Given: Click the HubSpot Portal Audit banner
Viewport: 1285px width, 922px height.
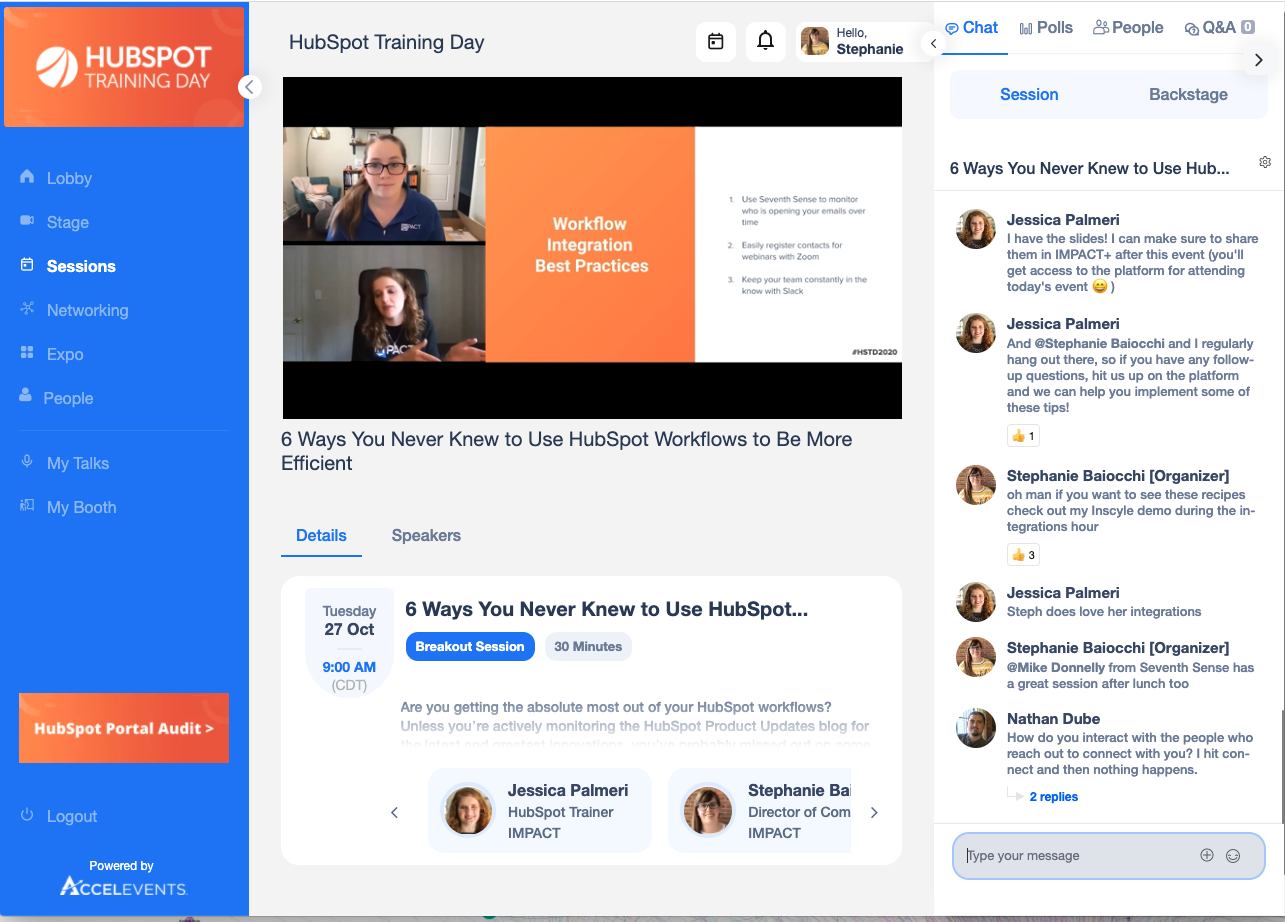Looking at the screenshot, I should (x=124, y=728).
